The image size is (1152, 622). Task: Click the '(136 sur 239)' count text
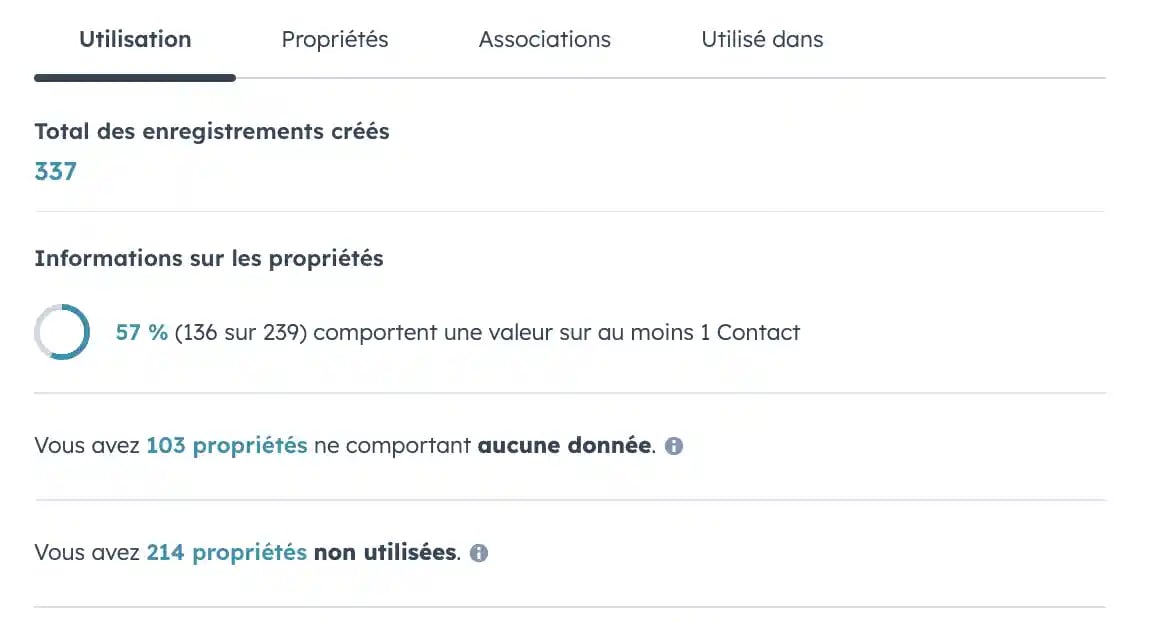[241, 333]
